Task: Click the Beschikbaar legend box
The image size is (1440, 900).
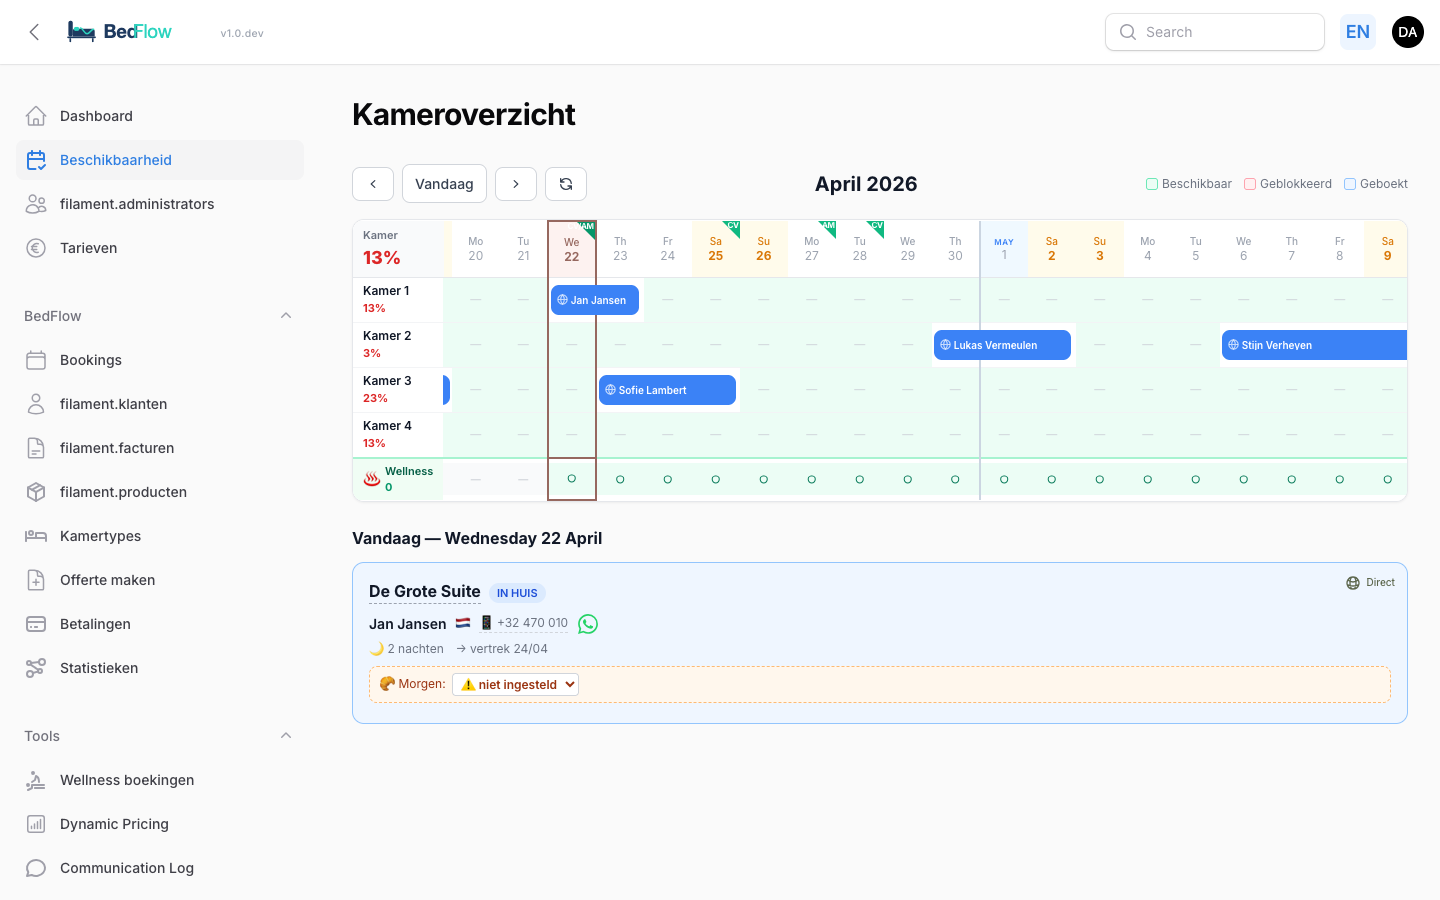Action: coord(1152,184)
